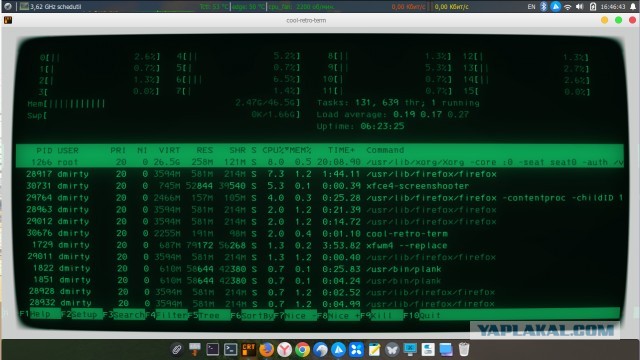Open the gray butterfly app in dock
Screen dimensions: 640x360
pos(392,350)
